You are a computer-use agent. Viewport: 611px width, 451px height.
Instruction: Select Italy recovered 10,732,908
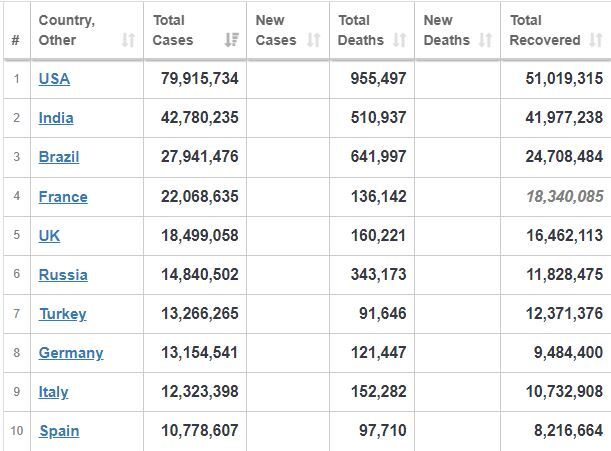tap(565, 391)
